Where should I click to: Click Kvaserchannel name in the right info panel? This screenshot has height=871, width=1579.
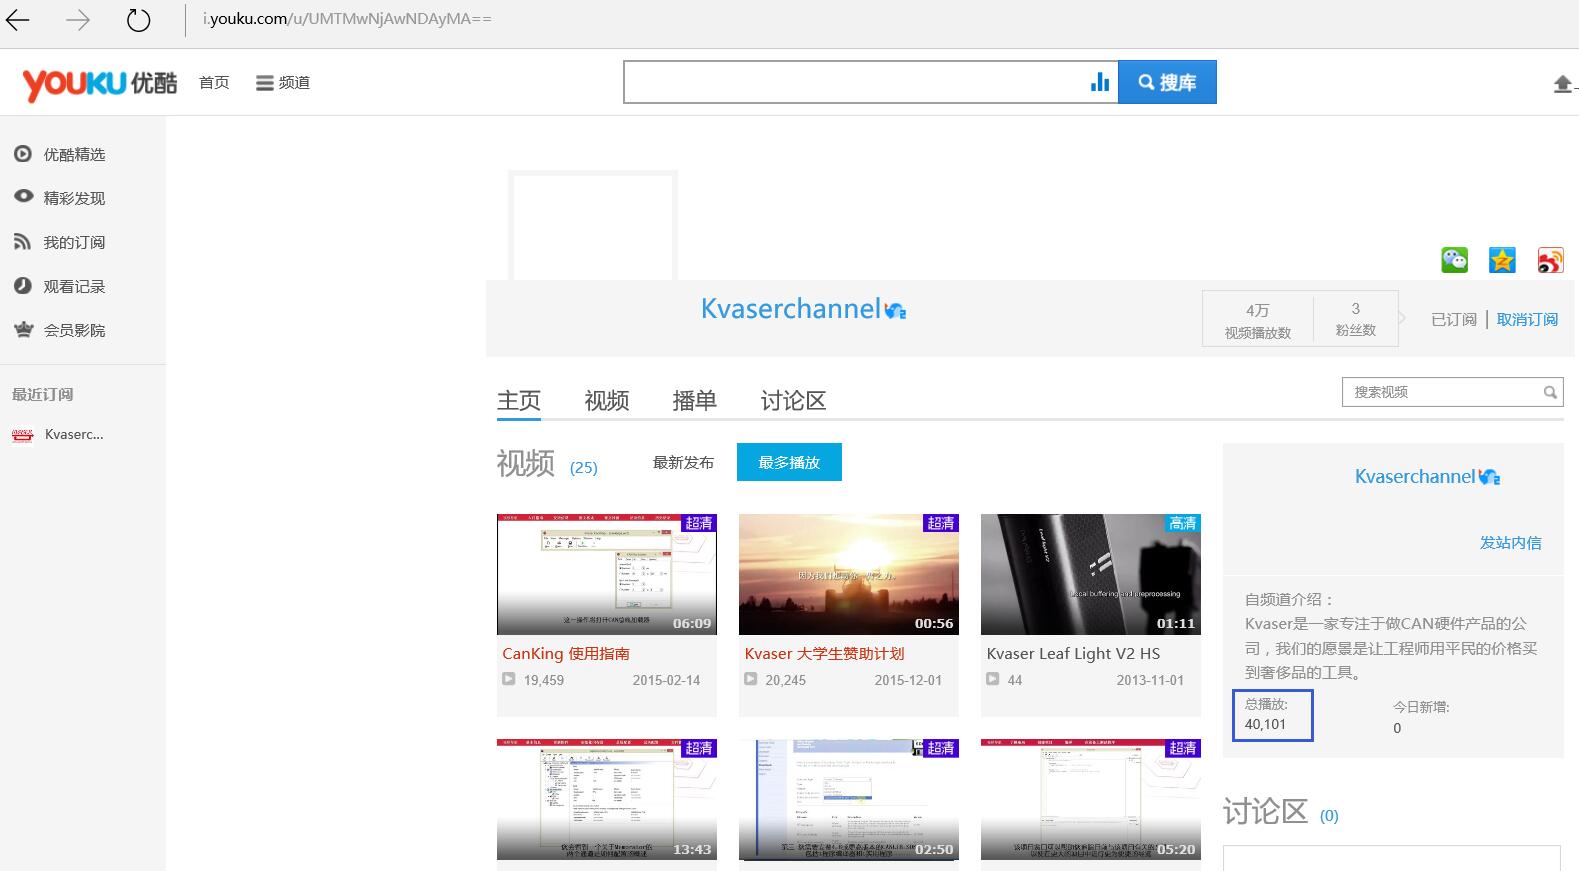click(1414, 477)
